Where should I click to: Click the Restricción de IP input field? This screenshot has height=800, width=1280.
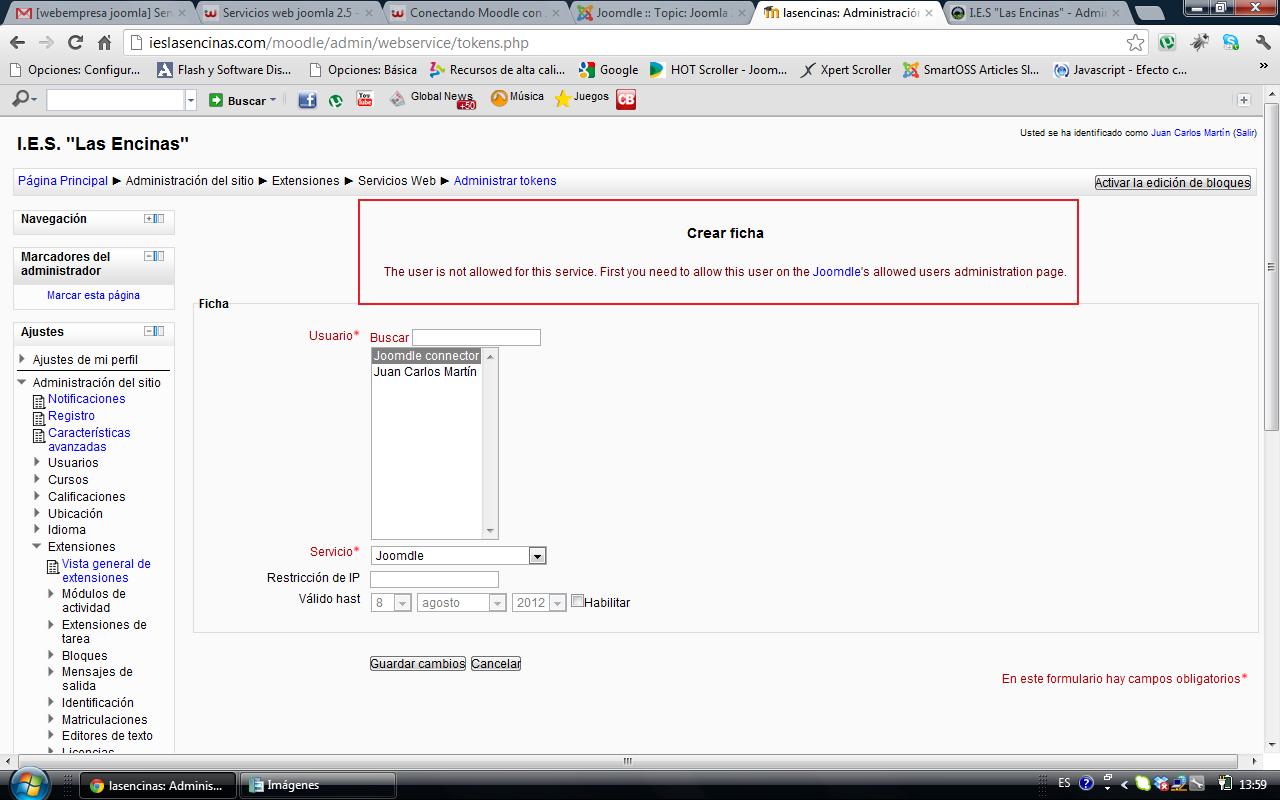point(434,579)
